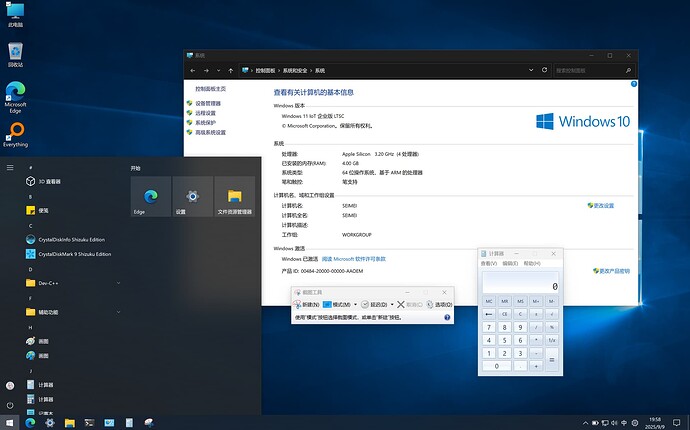Open 设备管理器 link in System sidebar
690x430 pixels.
point(208,103)
